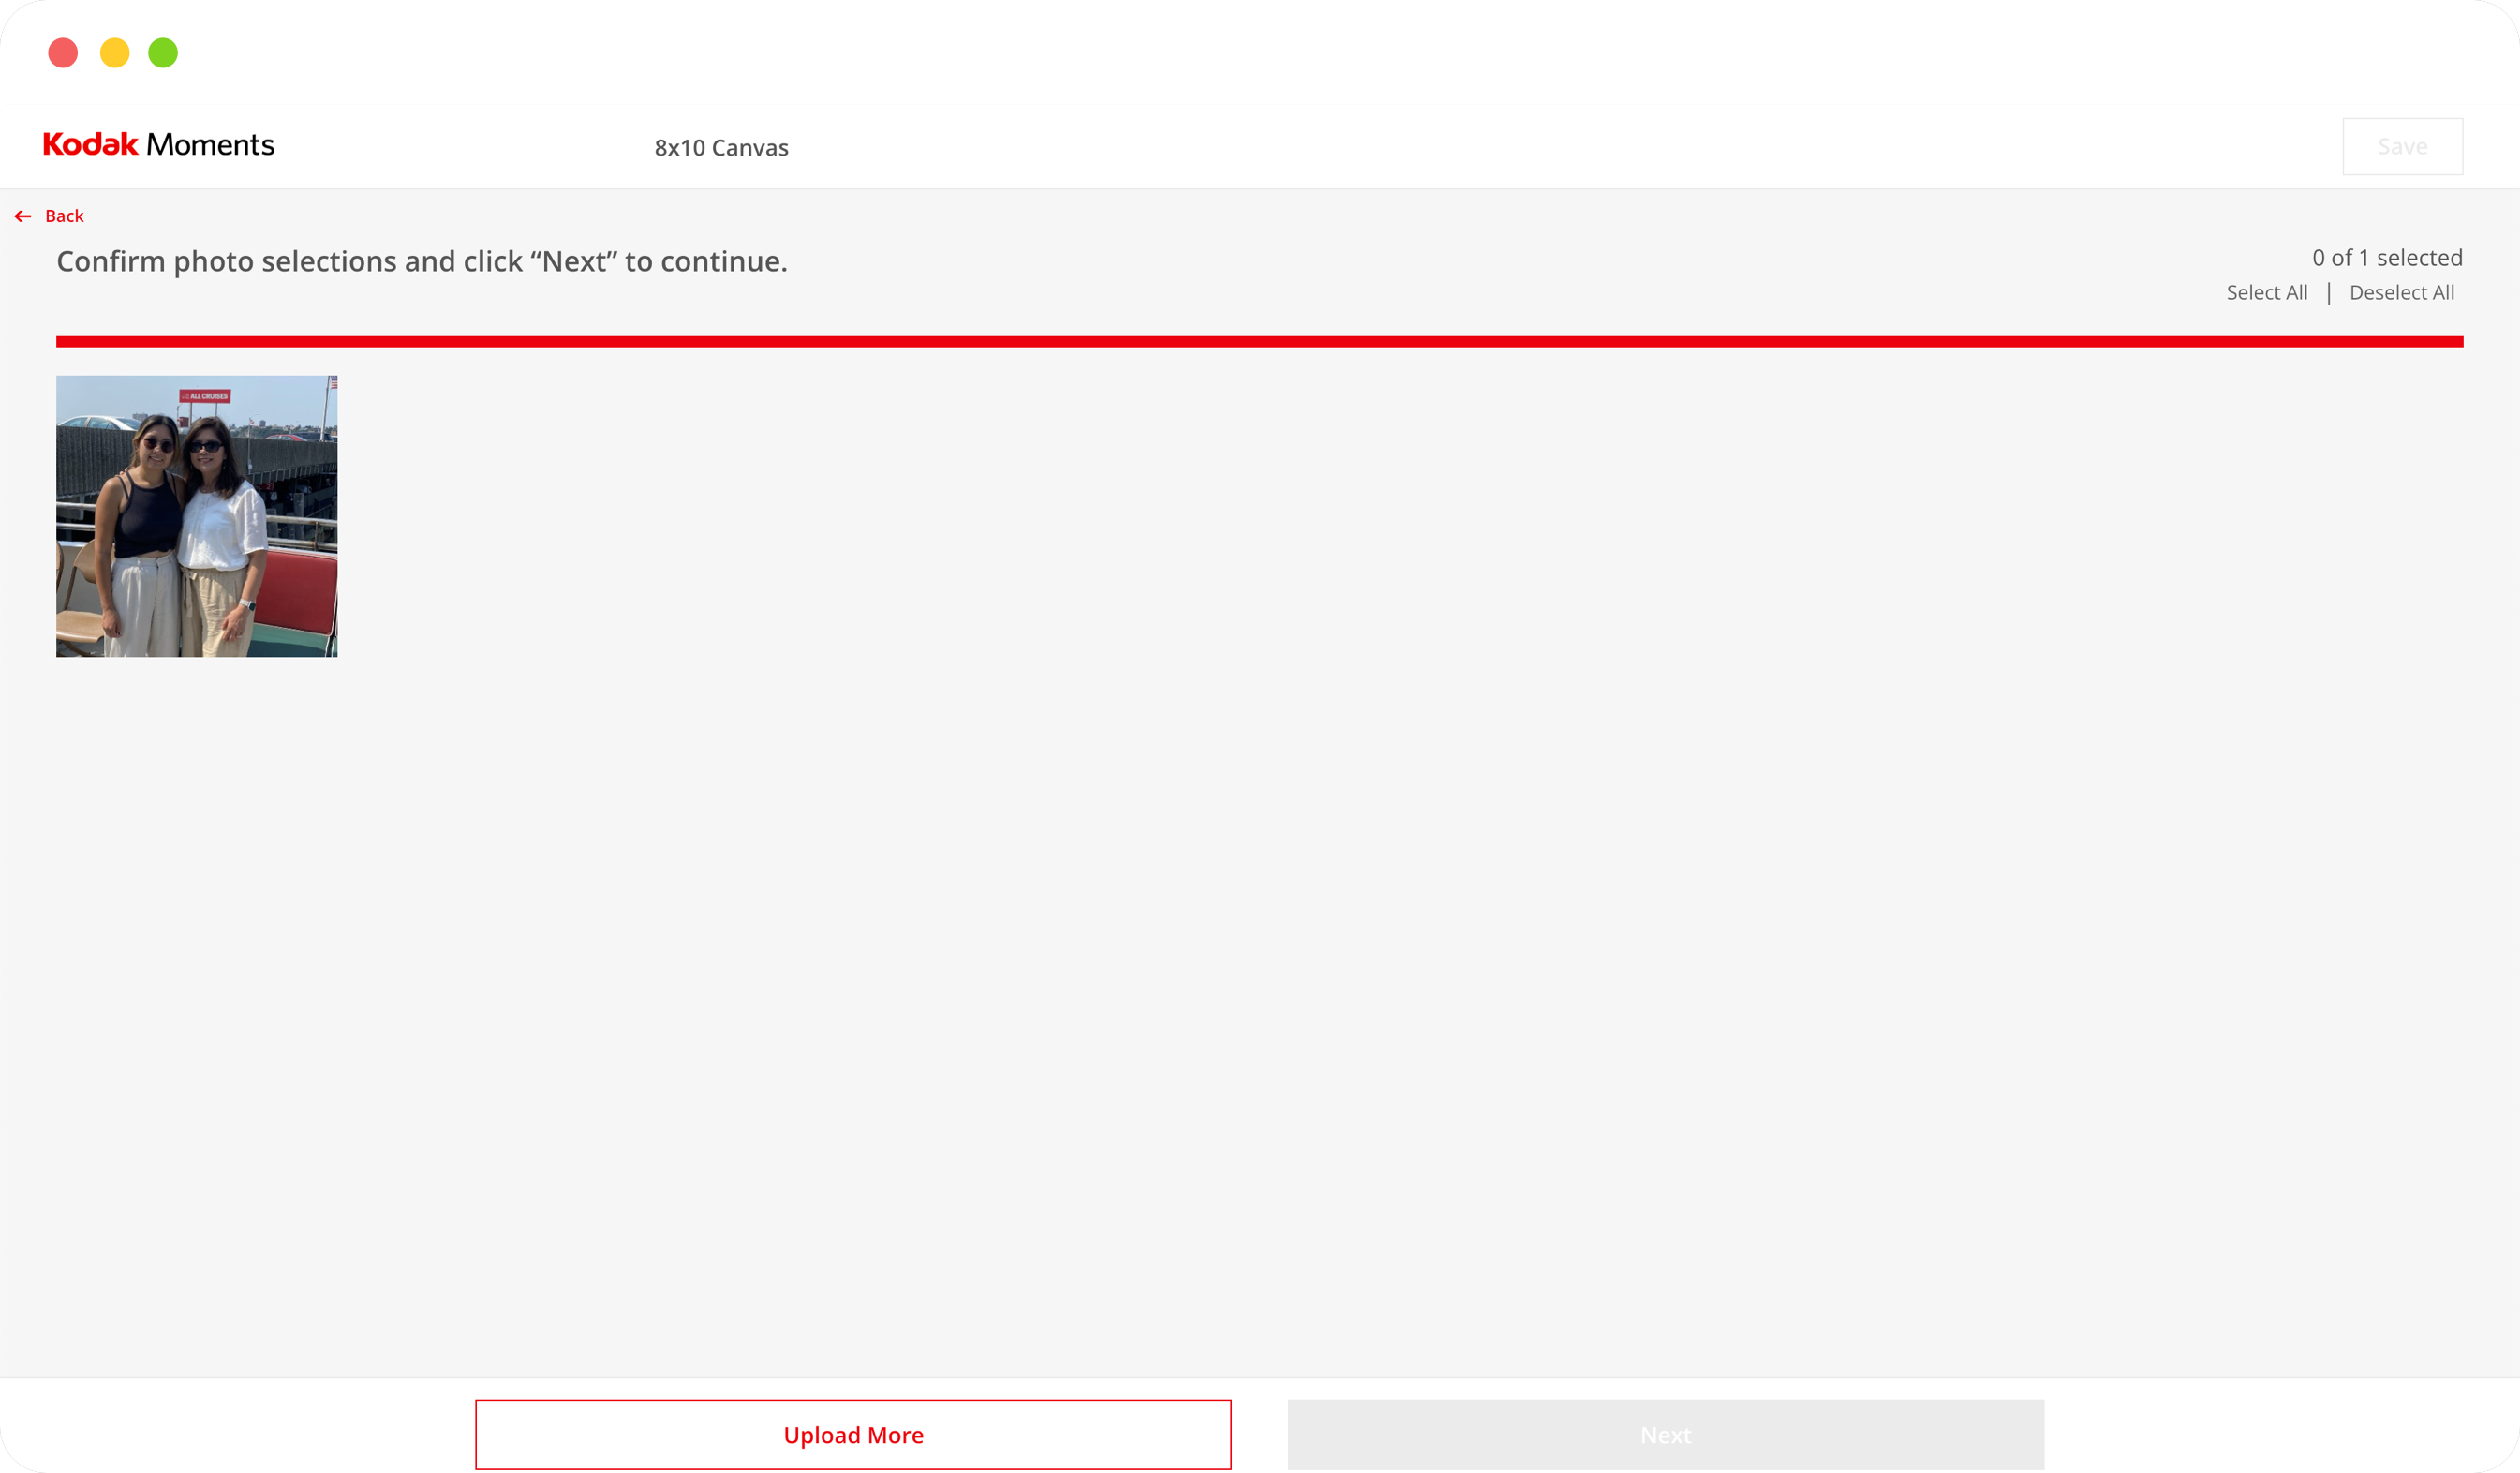Click the 0 of 1 selected counter

(x=2386, y=258)
